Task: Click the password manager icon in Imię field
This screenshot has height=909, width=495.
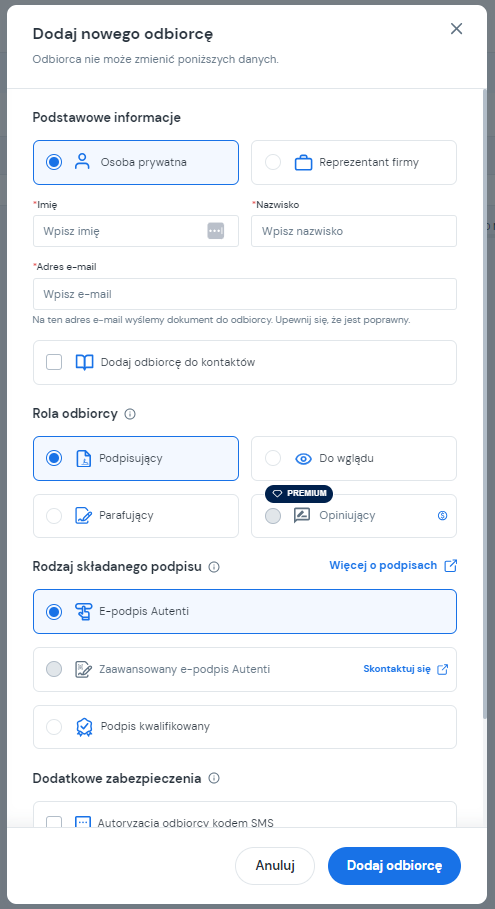Action: [216, 231]
